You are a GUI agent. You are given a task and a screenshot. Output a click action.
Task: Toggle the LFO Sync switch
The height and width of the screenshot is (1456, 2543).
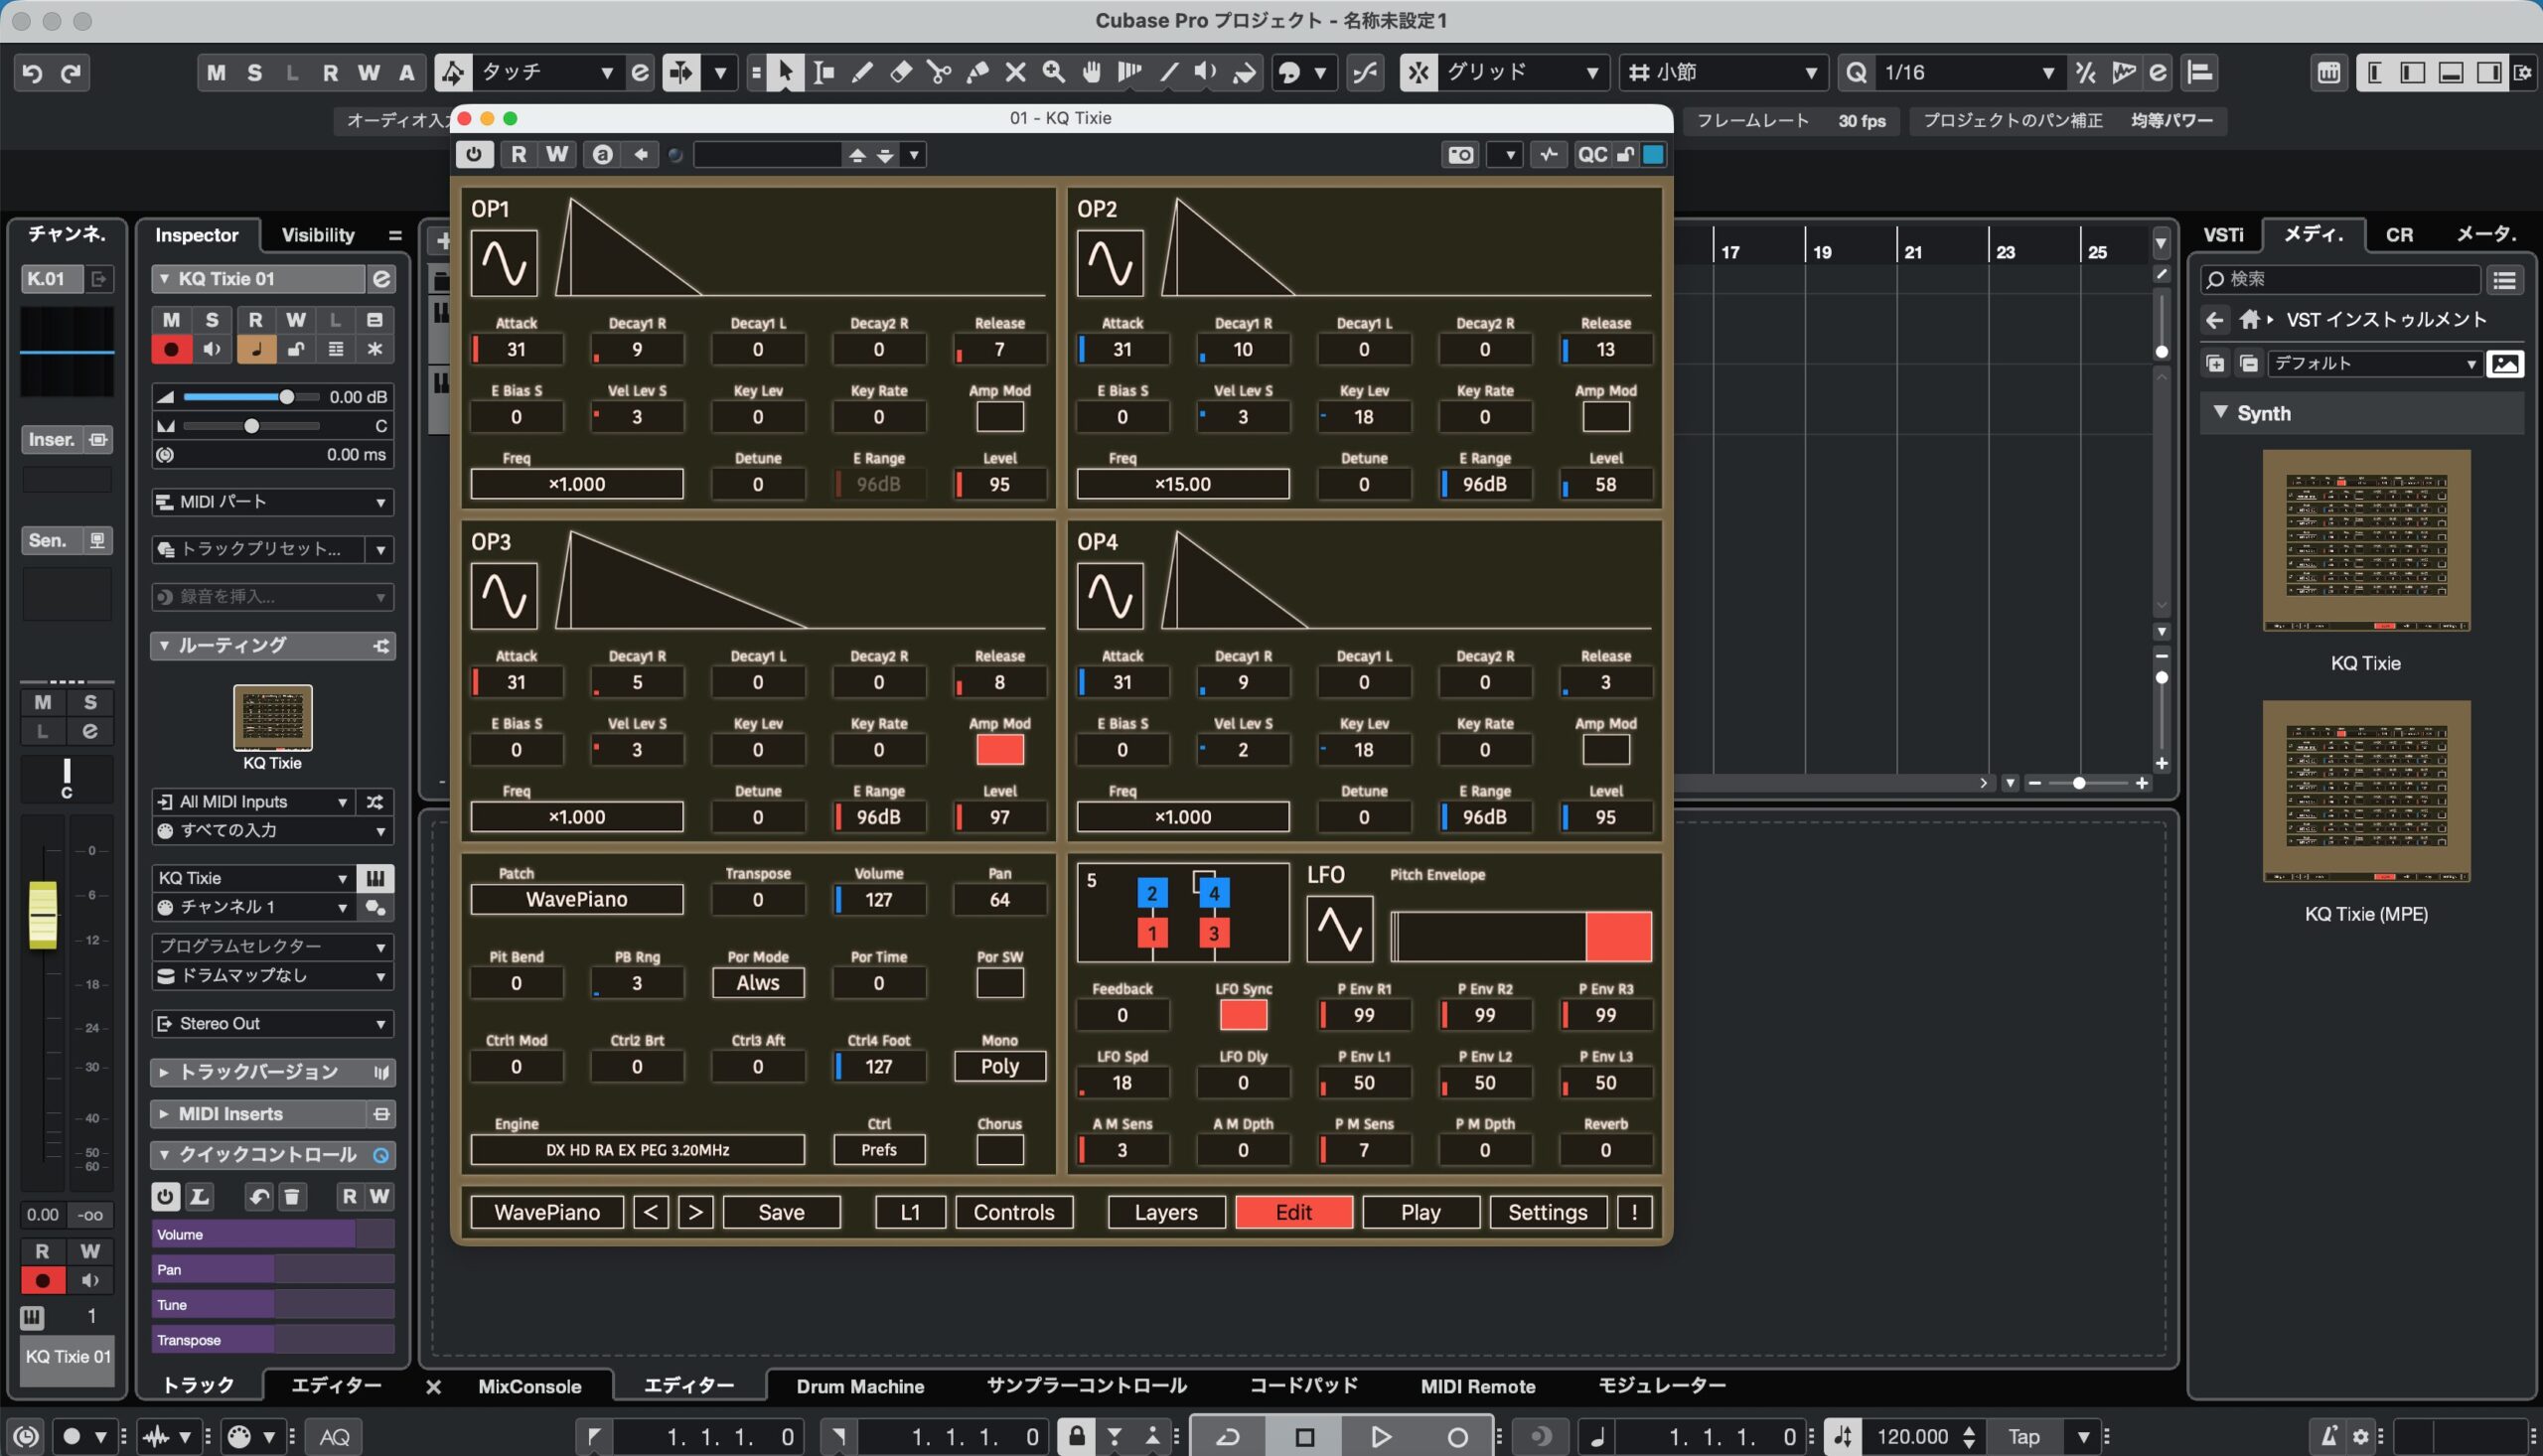[x=1243, y=1015]
